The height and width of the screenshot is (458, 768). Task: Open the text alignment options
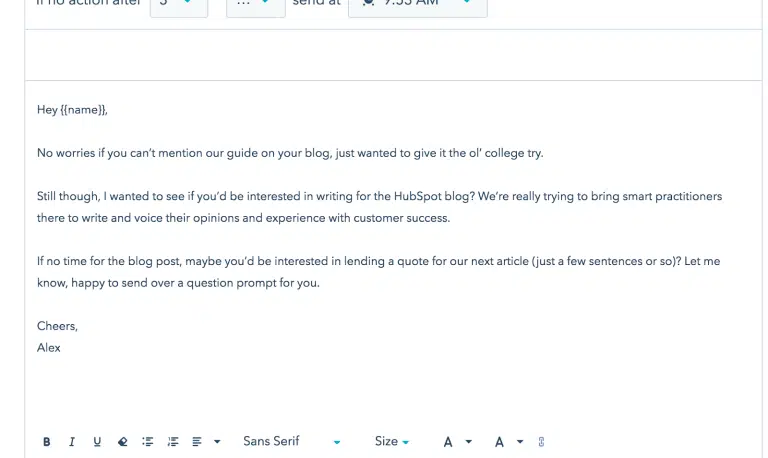(x=205, y=442)
